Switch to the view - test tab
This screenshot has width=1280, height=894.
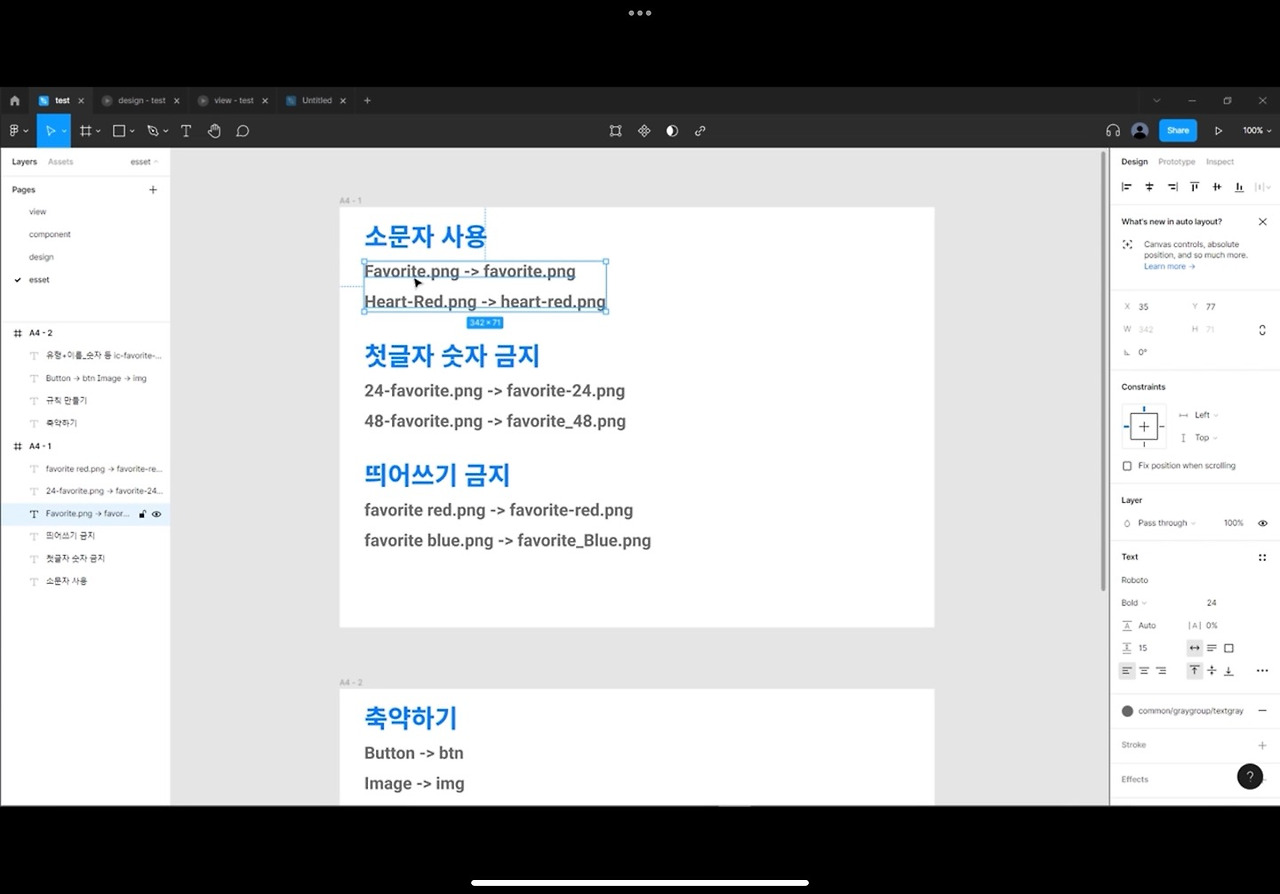[233, 101]
